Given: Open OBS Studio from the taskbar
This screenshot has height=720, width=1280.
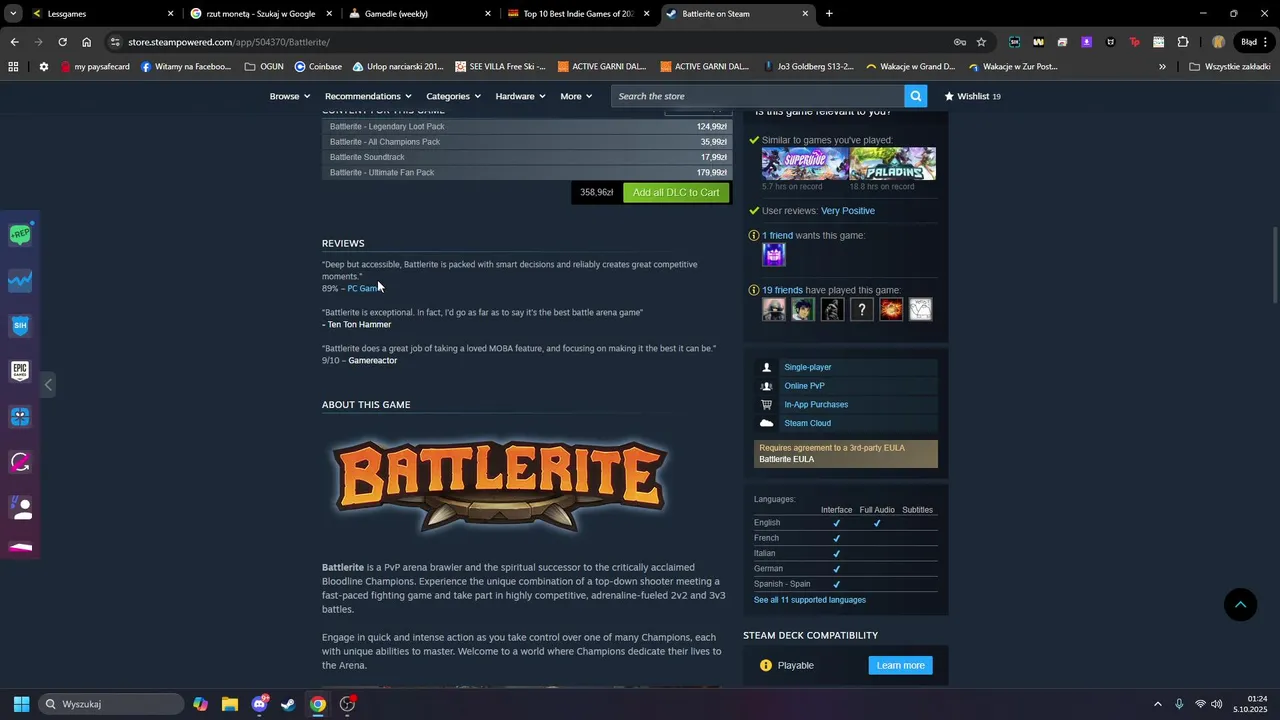Looking at the screenshot, I should 347,704.
